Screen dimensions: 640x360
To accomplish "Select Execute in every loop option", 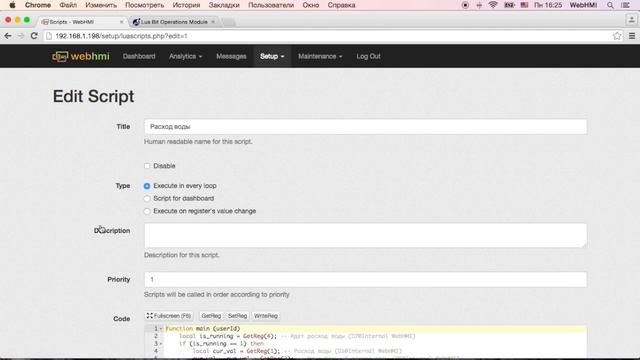I will pyautogui.click(x=147, y=186).
